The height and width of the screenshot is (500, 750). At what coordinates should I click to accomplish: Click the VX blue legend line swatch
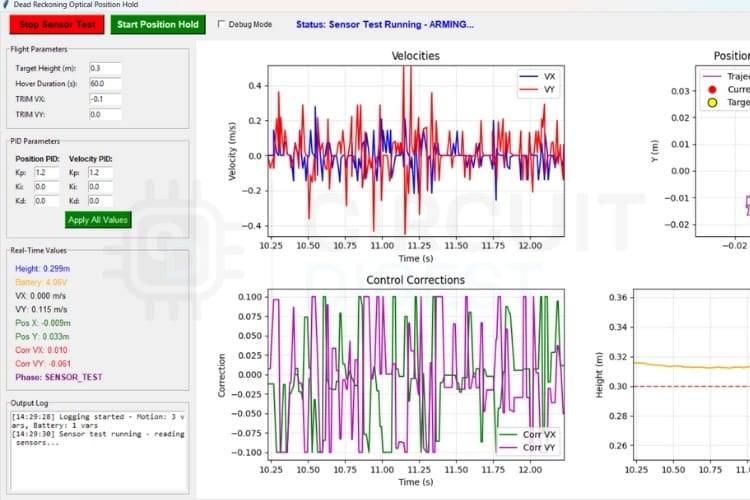pyautogui.click(x=527, y=77)
